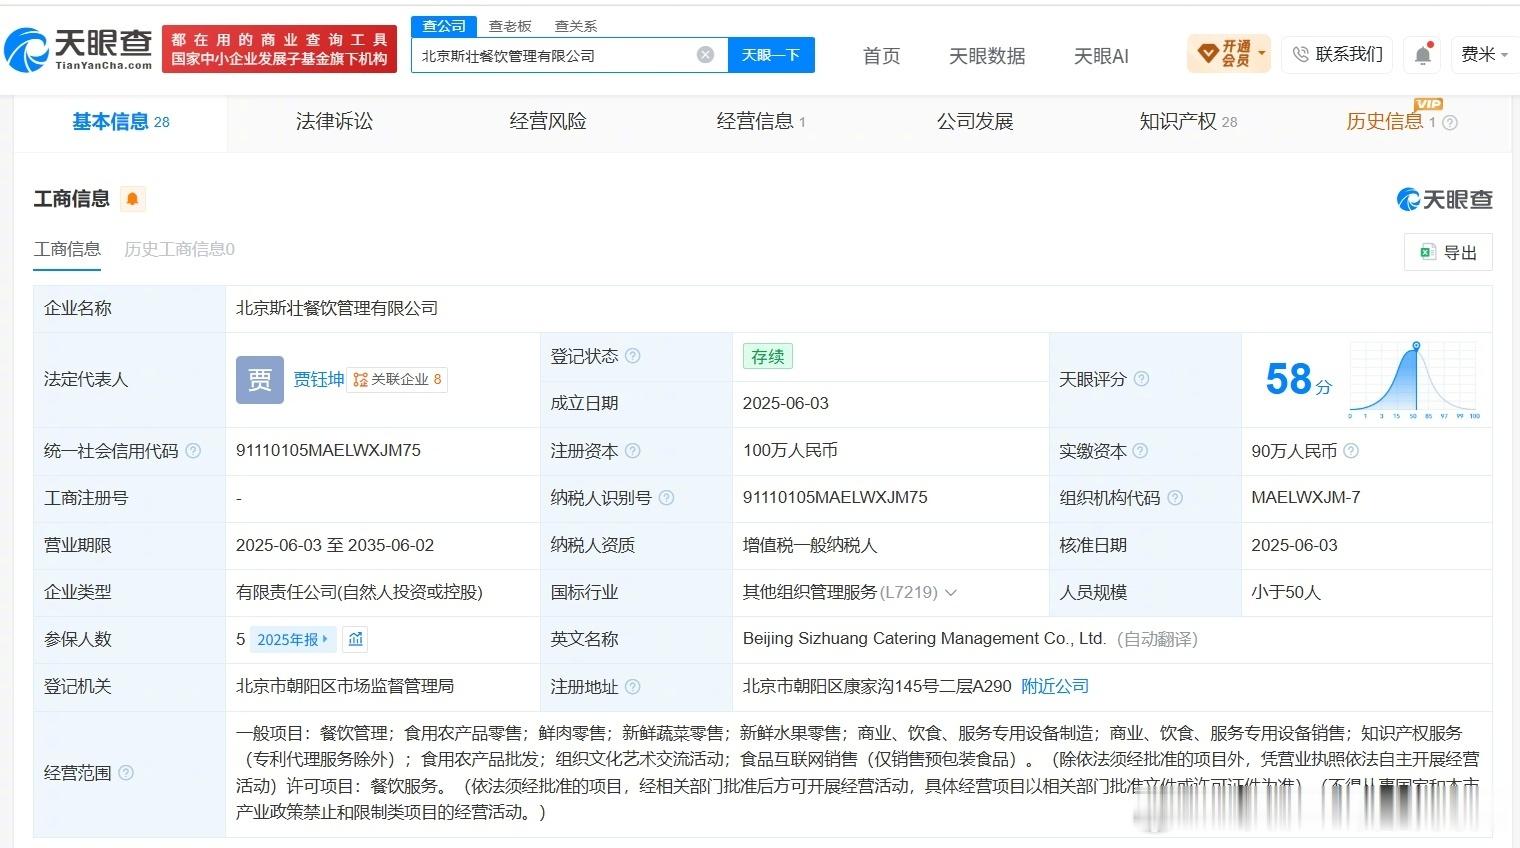Viewport: 1520px width, 848px height.
Task: Click the question mark next to 天眼评分
Action: [x=1141, y=379]
